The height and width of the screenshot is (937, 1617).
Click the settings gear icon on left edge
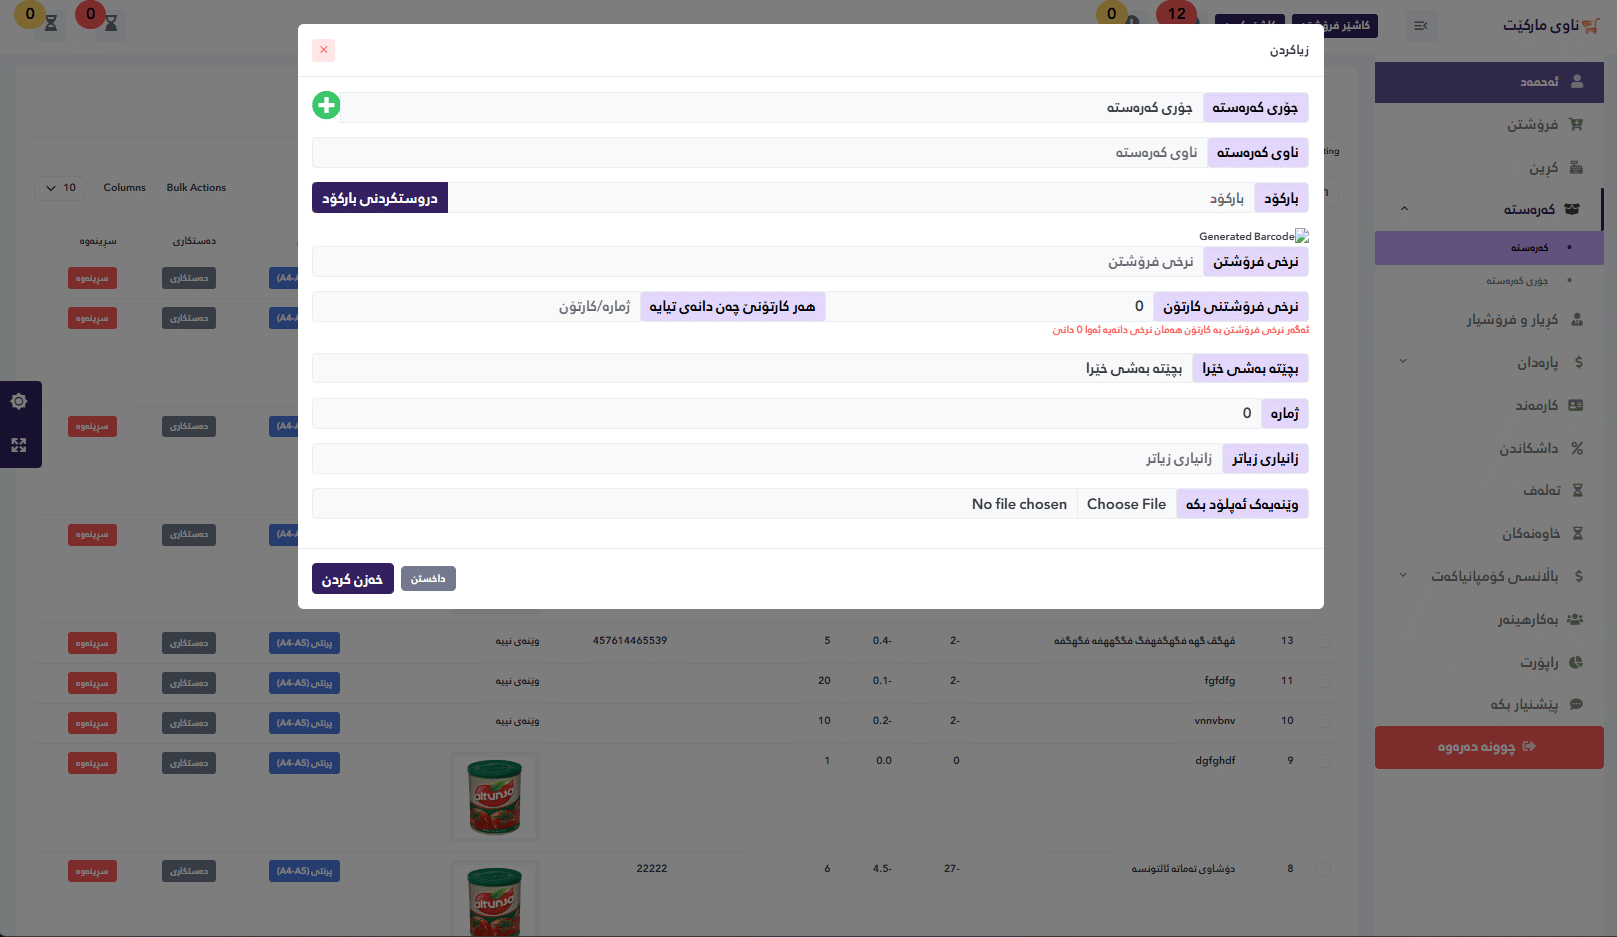19,402
